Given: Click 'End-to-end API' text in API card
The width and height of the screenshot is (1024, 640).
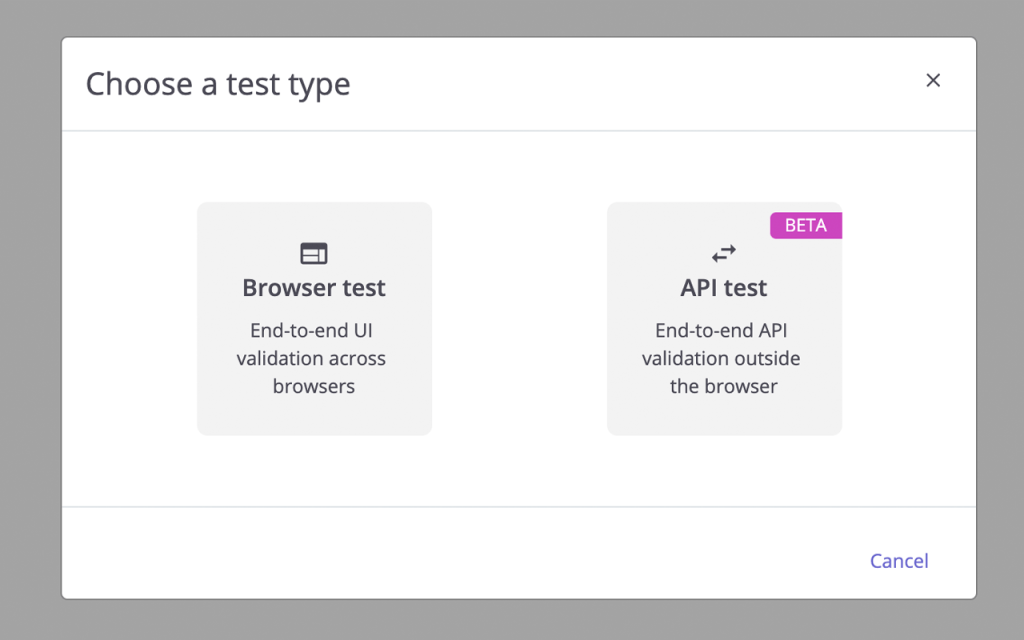Looking at the screenshot, I should [x=721, y=330].
